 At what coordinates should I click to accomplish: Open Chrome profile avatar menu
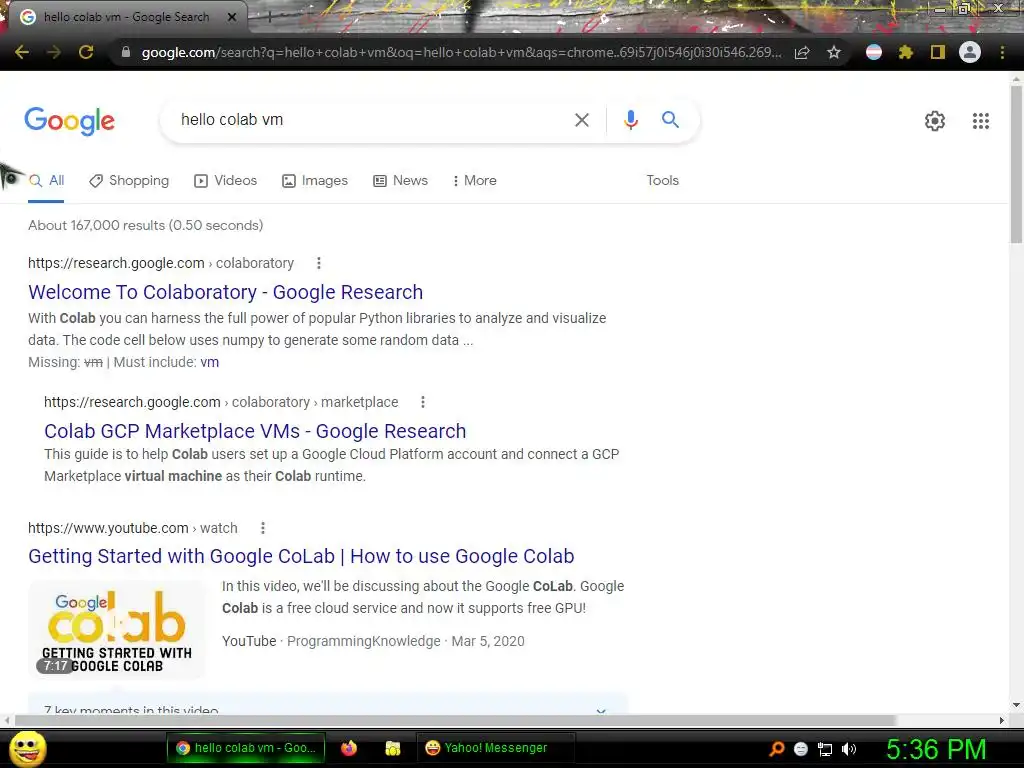click(x=969, y=52)
